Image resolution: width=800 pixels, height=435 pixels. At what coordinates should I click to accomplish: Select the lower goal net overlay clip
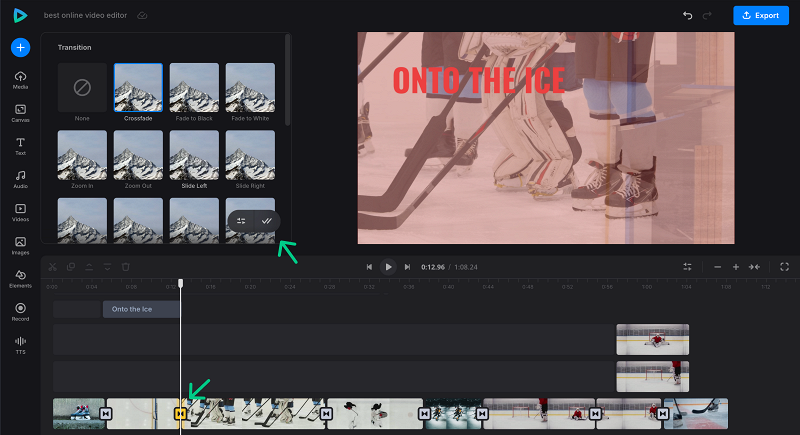[653, 376]
